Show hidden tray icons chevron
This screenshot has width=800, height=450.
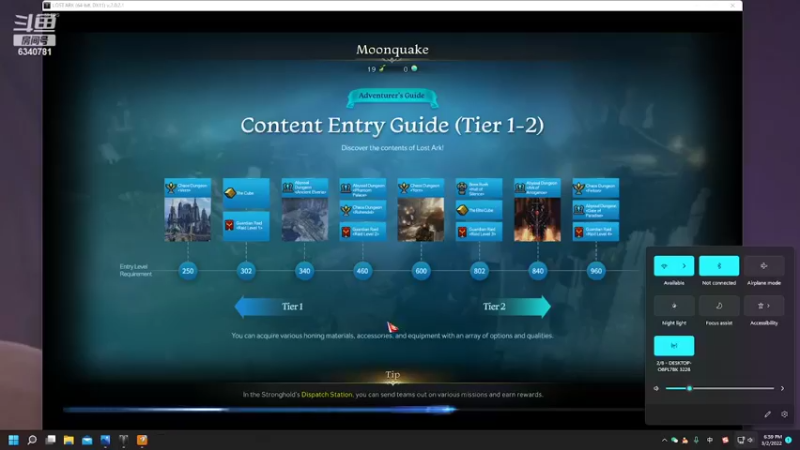[664, 440]
